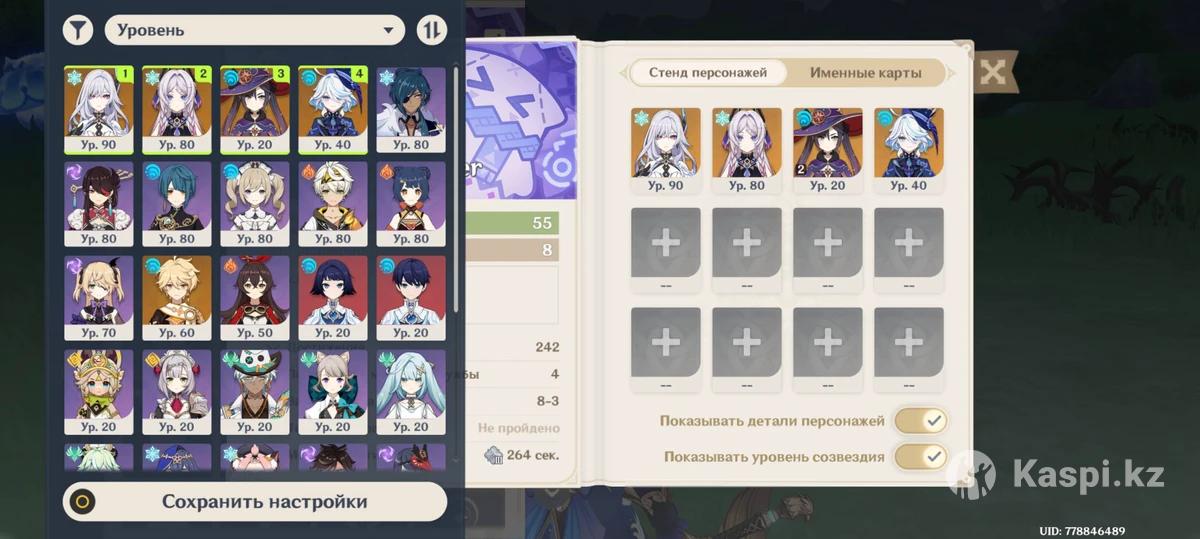Select the Ур. 50 character with red bow
Screen dimensions: 1200x539
(x=255, y=299)
